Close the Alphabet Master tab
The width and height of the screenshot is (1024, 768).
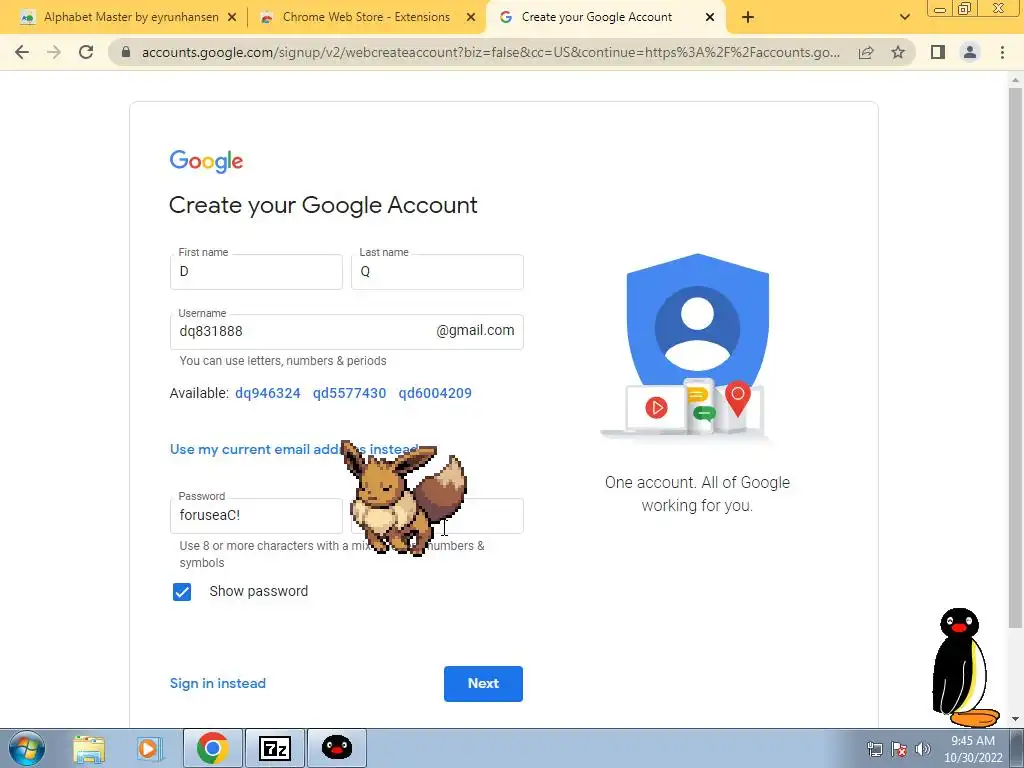[x=232, y=18]
